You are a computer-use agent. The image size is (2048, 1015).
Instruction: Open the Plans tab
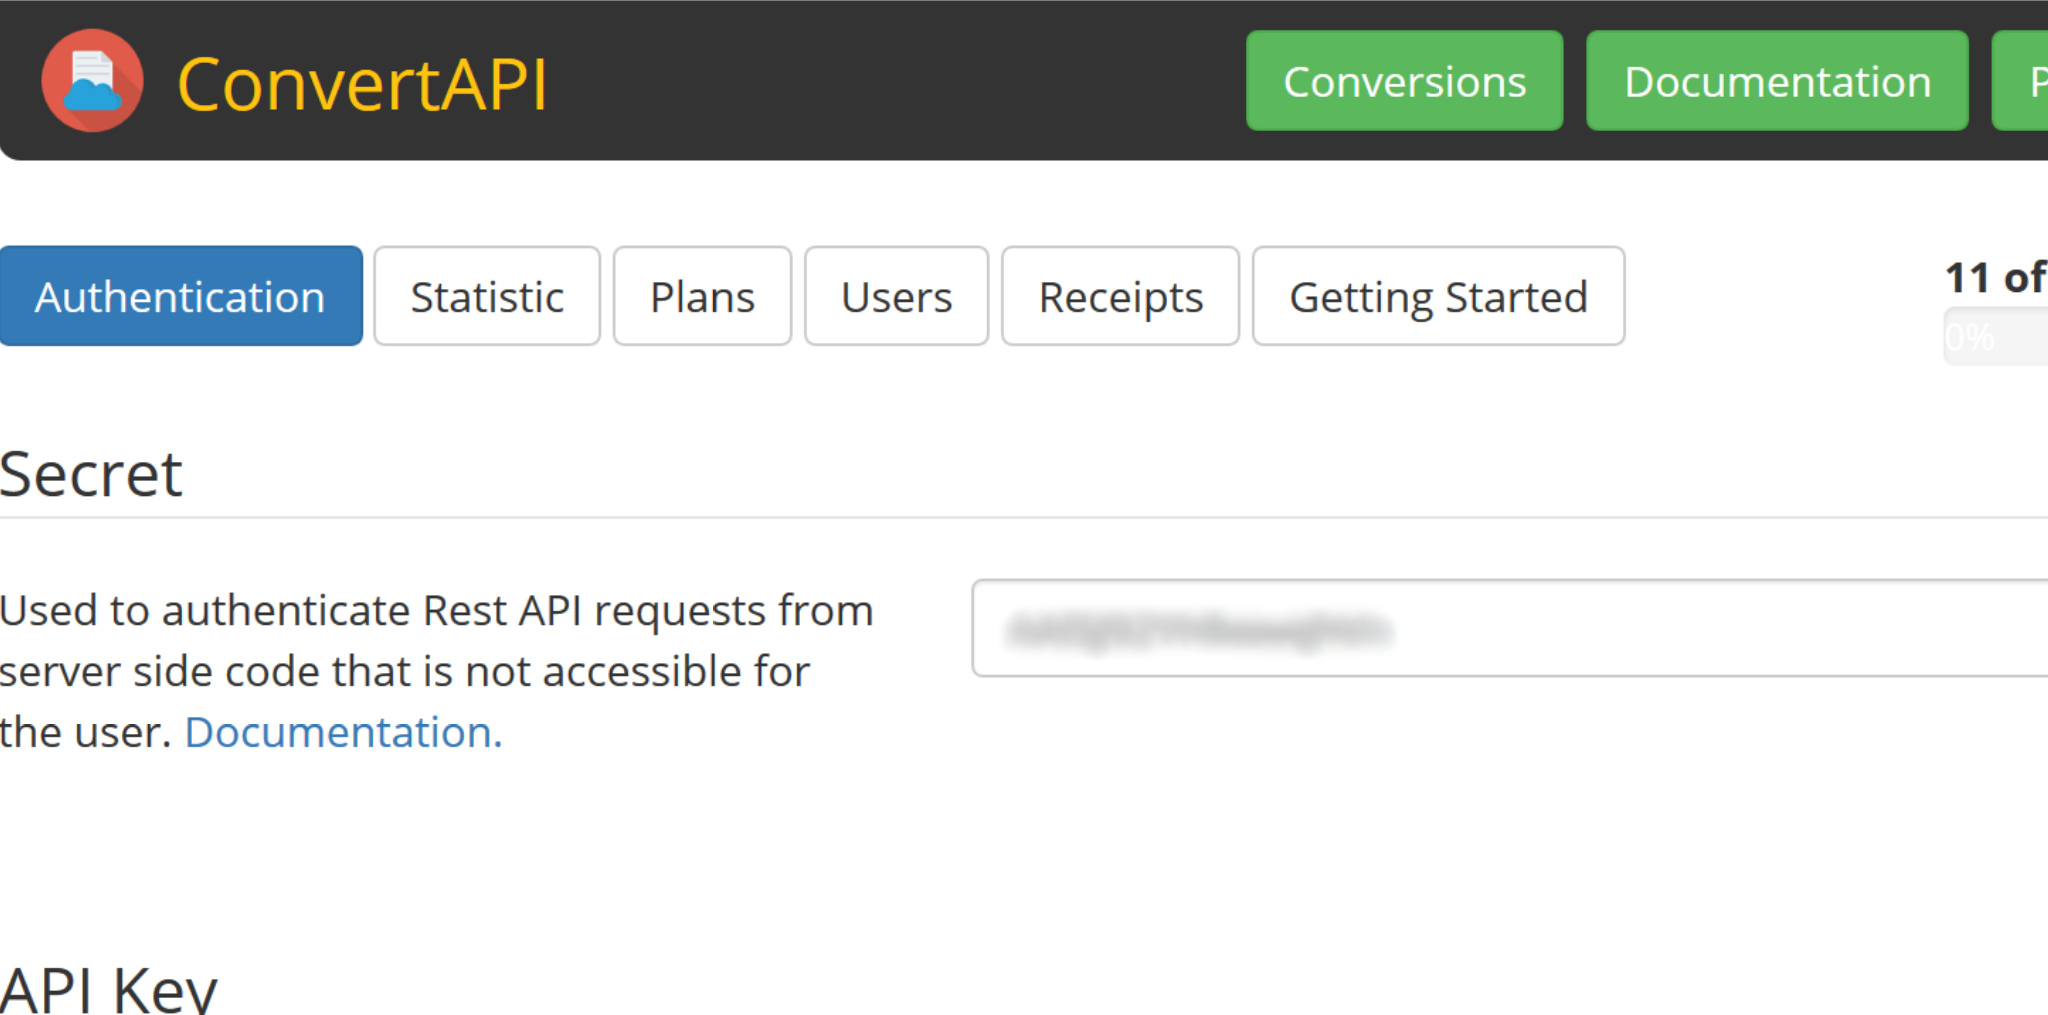701,296
